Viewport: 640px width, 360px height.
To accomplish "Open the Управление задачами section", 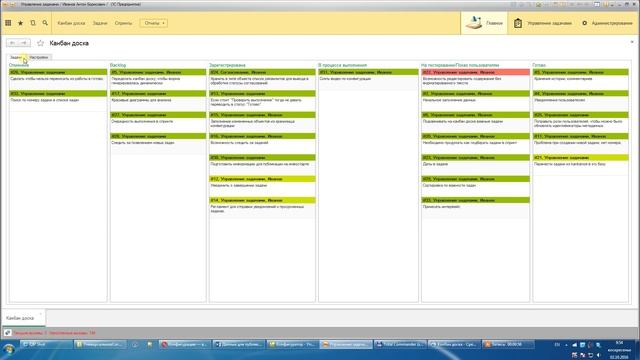I will pyautogui.click(x=542, y=23).
